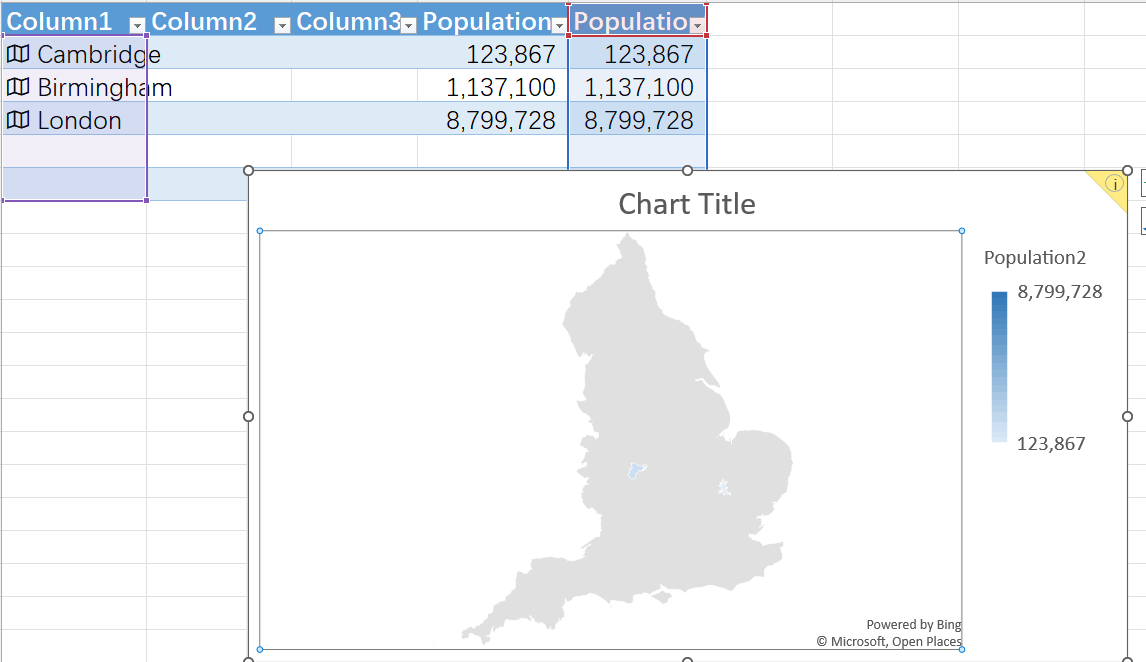Open the Population2 column filter dropdown
Screen dimensions: 1146x662
pos(697,26)
